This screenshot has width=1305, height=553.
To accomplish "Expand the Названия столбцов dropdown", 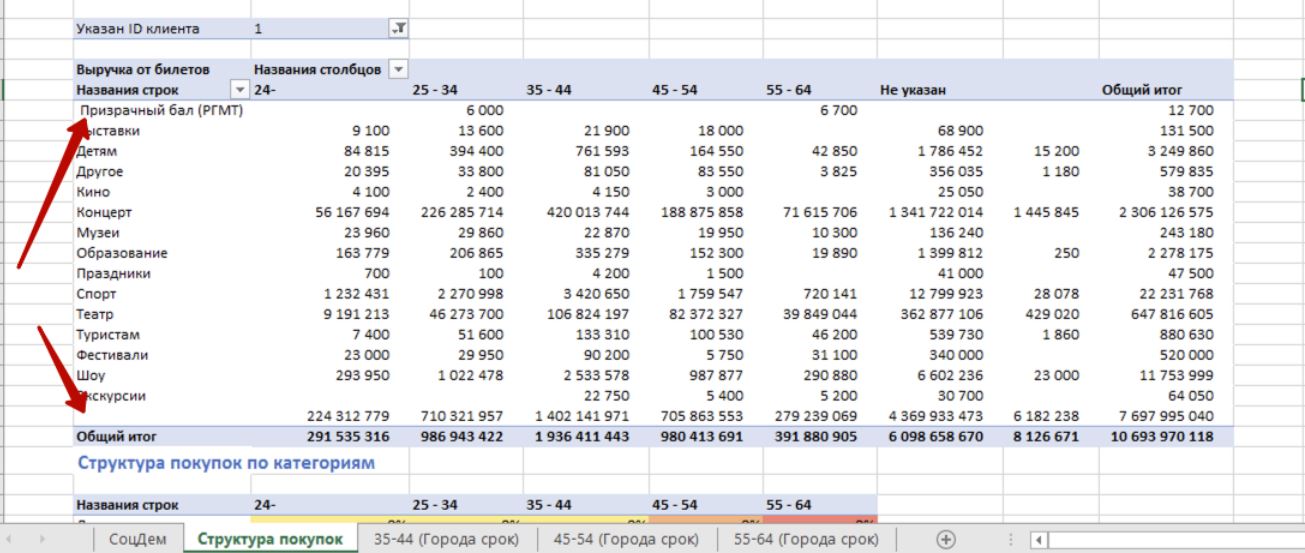I will [x=398, y=70].
